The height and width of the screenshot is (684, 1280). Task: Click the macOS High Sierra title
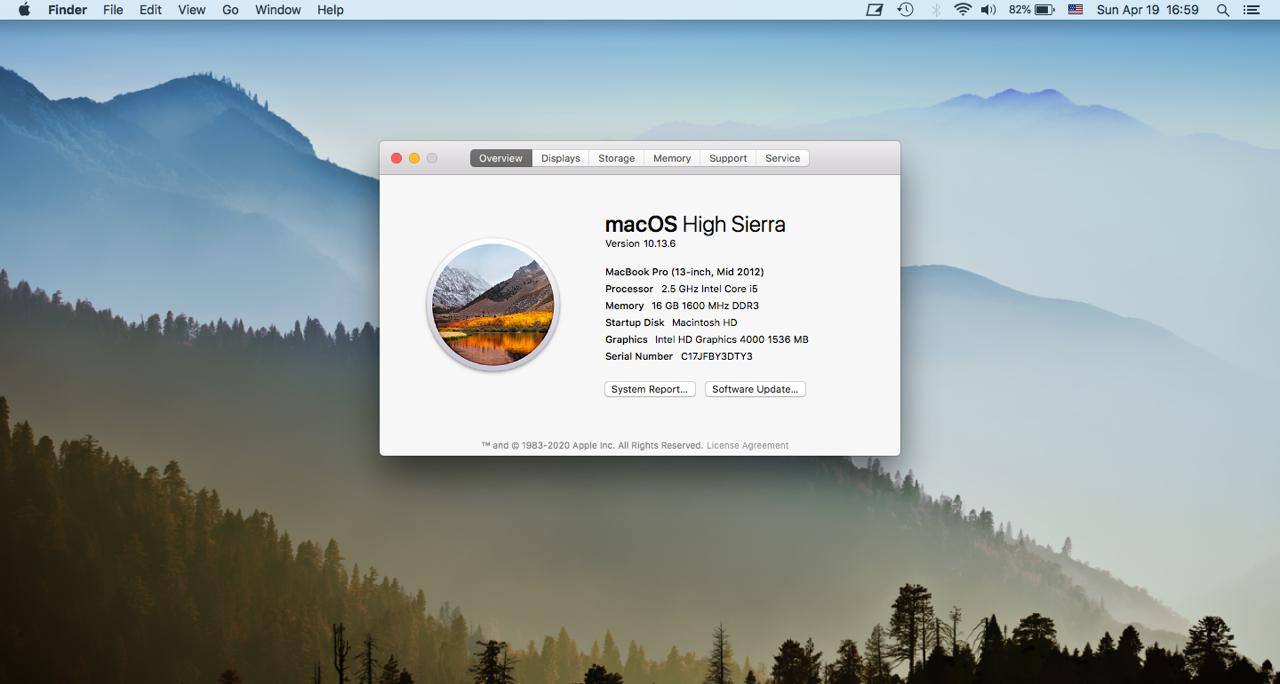pyautogui.click(x=695, y=224)
